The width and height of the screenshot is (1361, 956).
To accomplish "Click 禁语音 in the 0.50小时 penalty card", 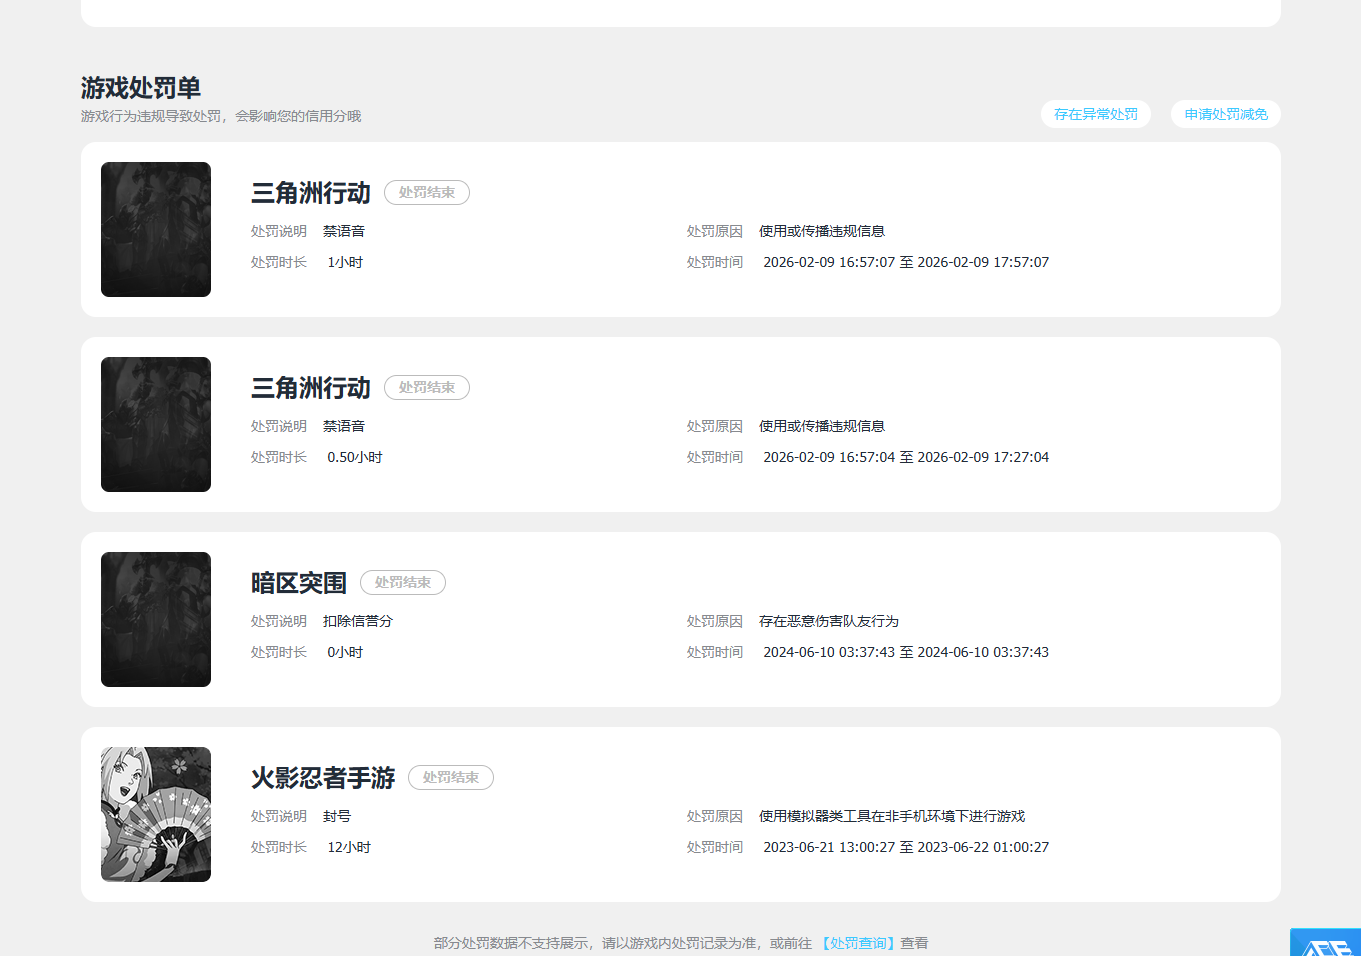I will click(344, 426).
